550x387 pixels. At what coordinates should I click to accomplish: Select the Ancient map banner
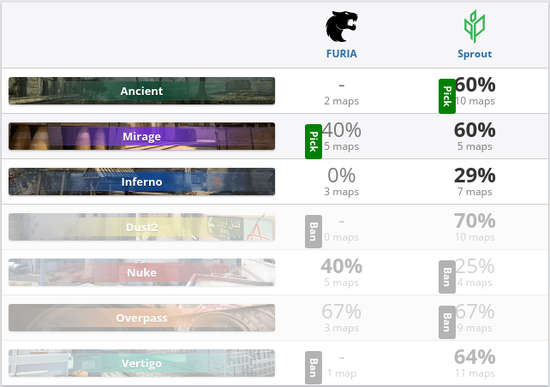[x=142, y=91]
